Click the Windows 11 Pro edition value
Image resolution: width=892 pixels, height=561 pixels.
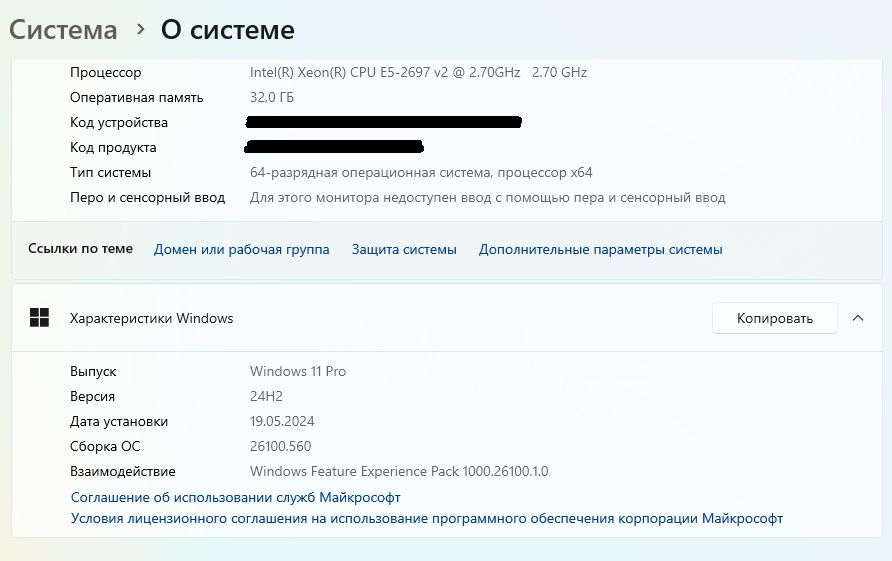[x=298, y=371]
